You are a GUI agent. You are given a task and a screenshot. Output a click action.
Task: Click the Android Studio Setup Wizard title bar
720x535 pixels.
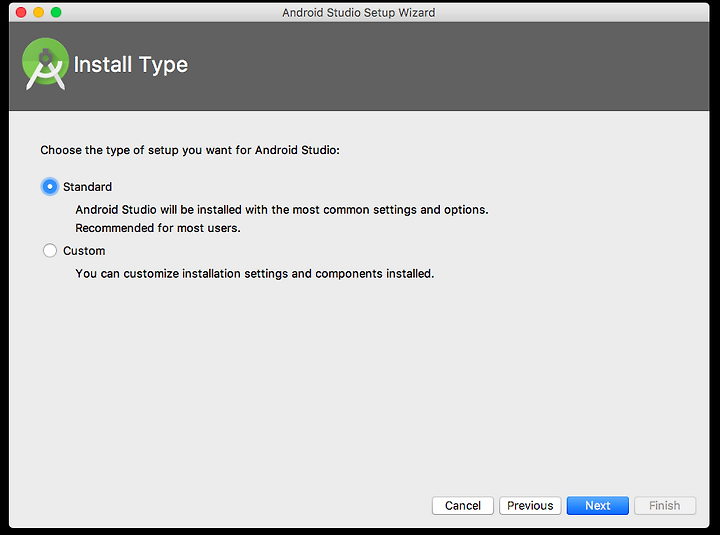(x=359, y=12)
